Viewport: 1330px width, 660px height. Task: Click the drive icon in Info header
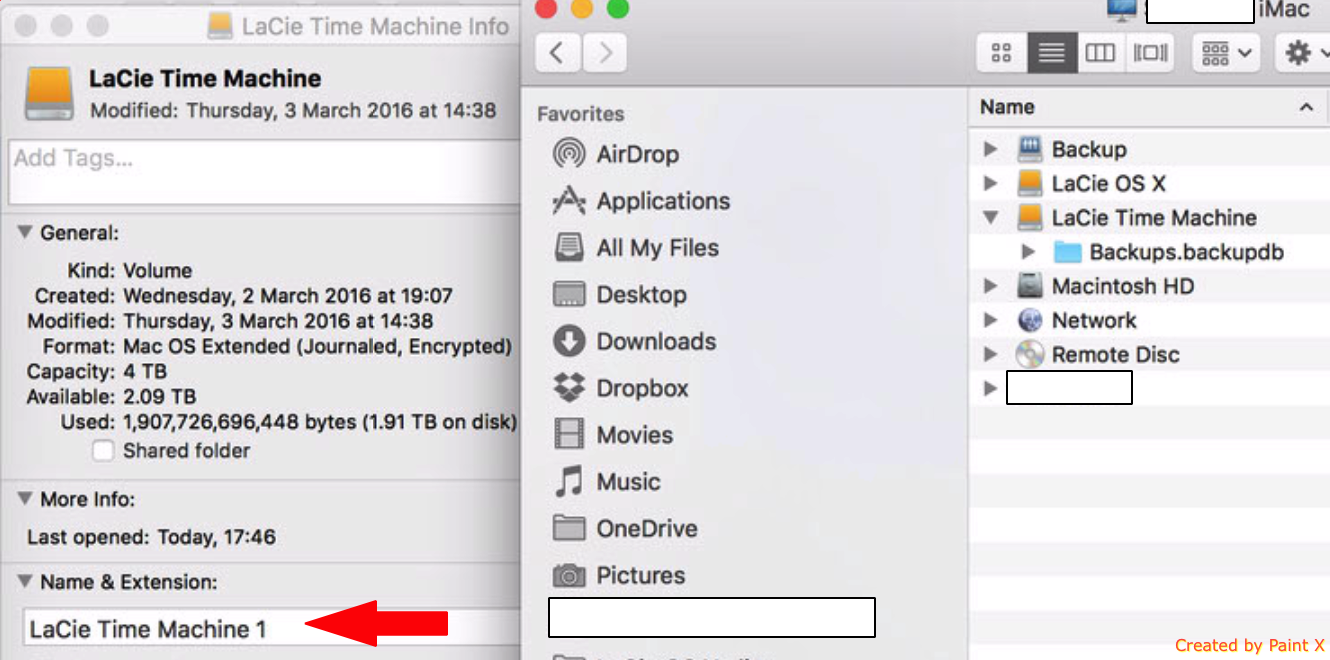coord(49,95)
